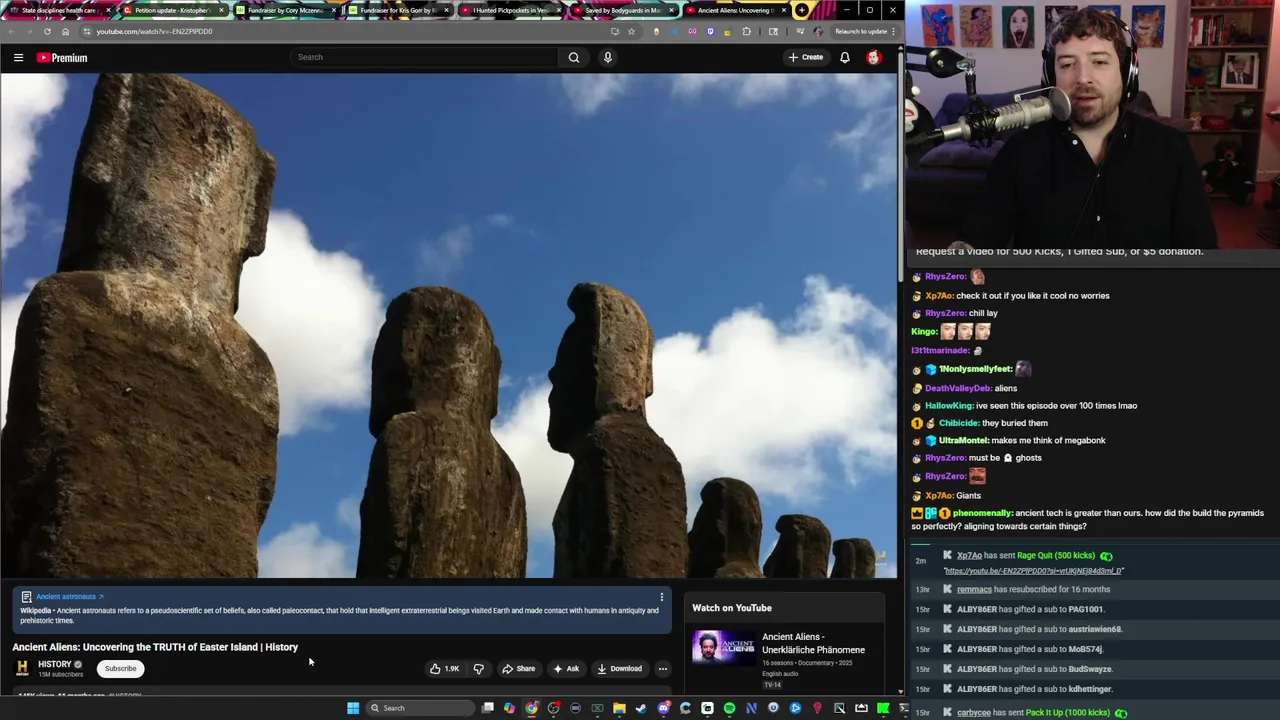Switch to the Petition update tab
Screen dimensions: 1280x720
[x=171, y=10]
